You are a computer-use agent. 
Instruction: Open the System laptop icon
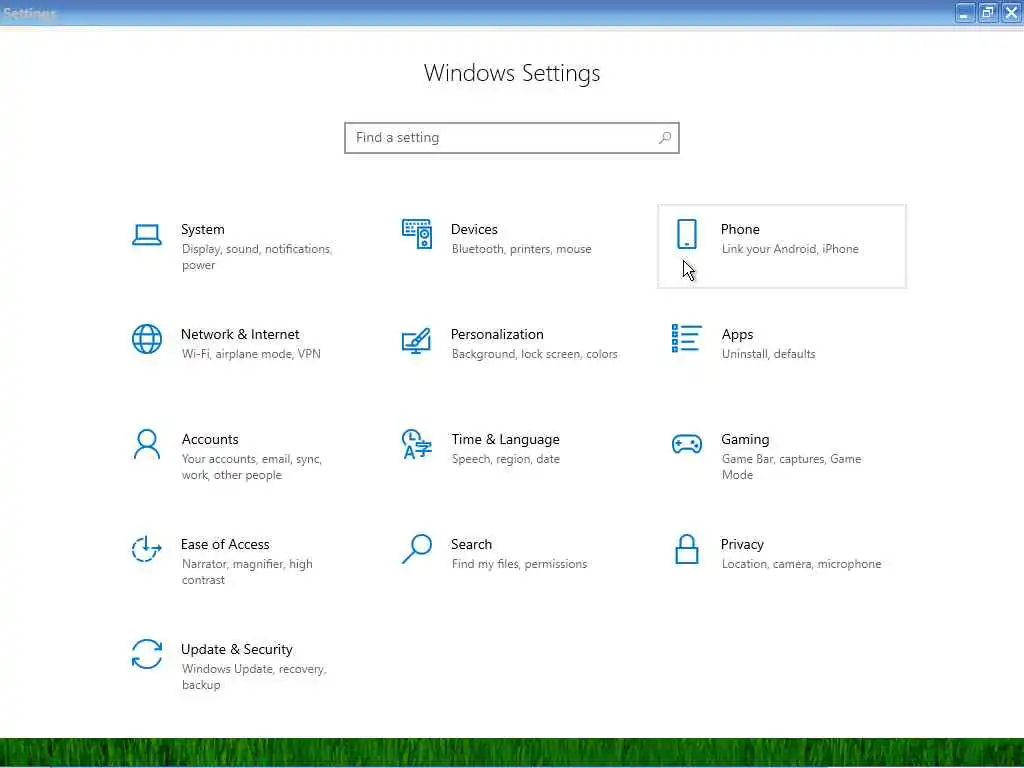click(x=146, y=235)
